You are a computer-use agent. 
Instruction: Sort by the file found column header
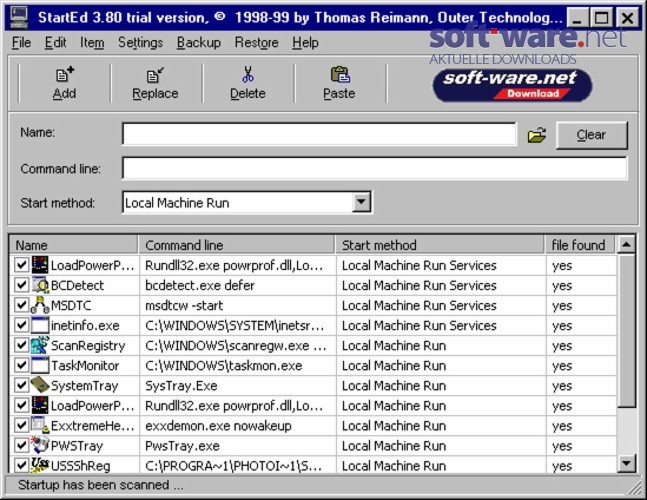[580, 245]
